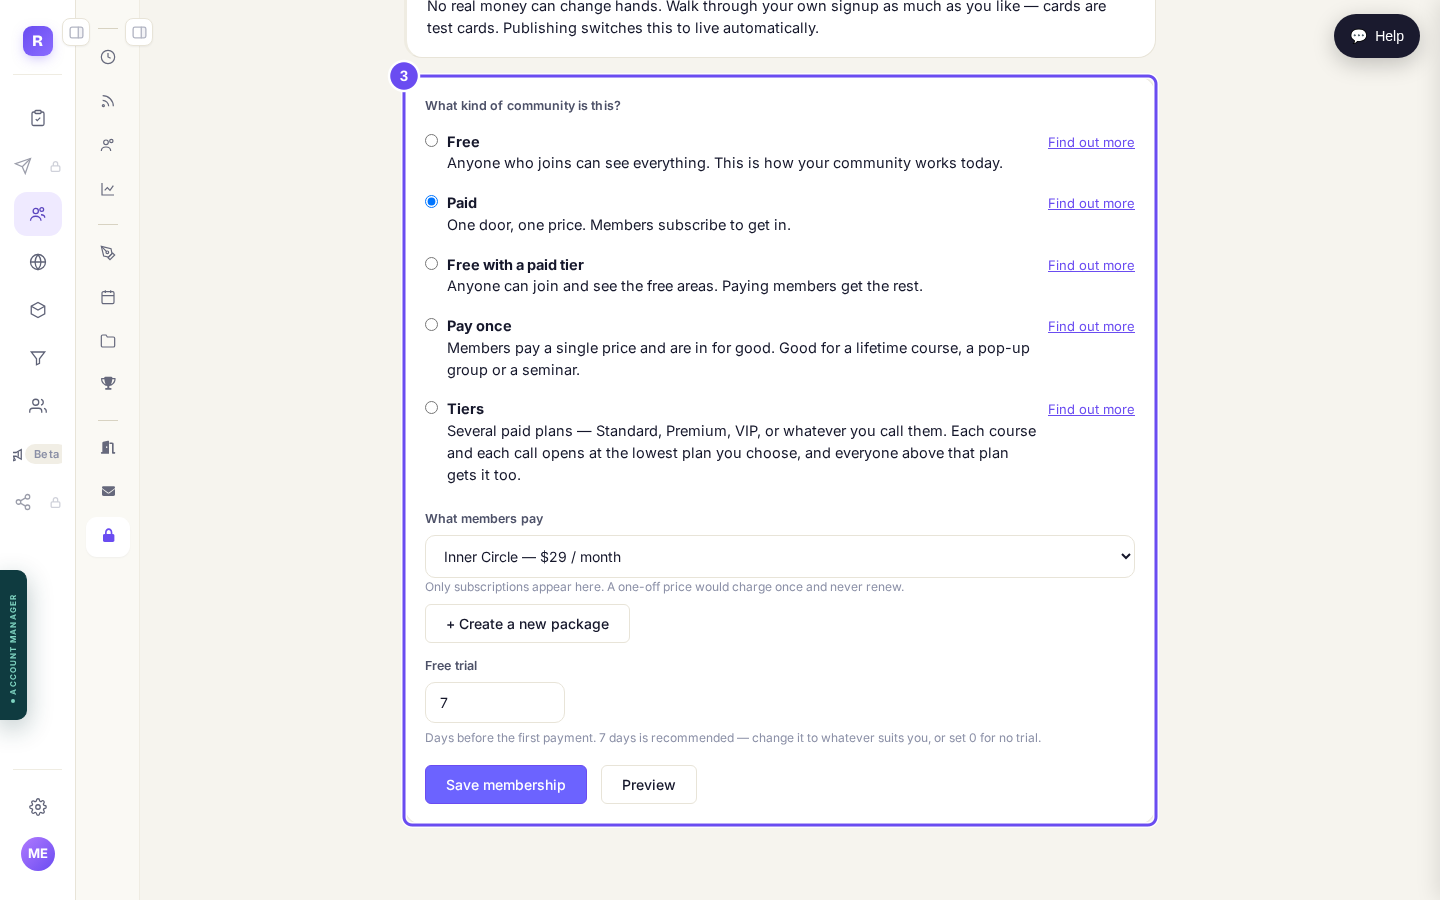Click Find out more for Paid
The height and width of the screenshot is (900, 1440).
pos(1091,204)
